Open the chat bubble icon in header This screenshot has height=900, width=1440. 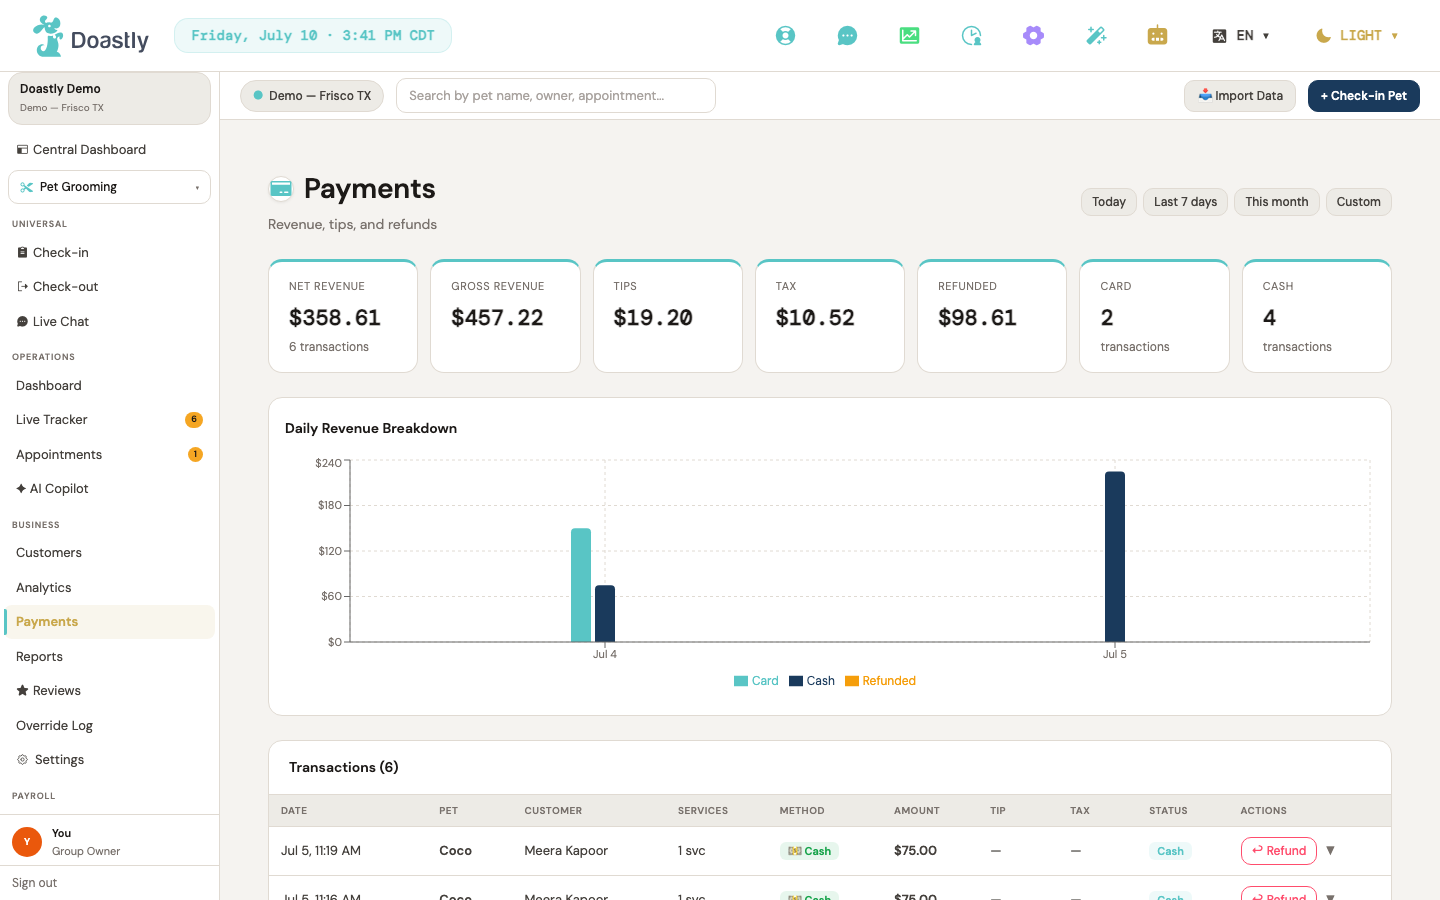coord(847,36)
